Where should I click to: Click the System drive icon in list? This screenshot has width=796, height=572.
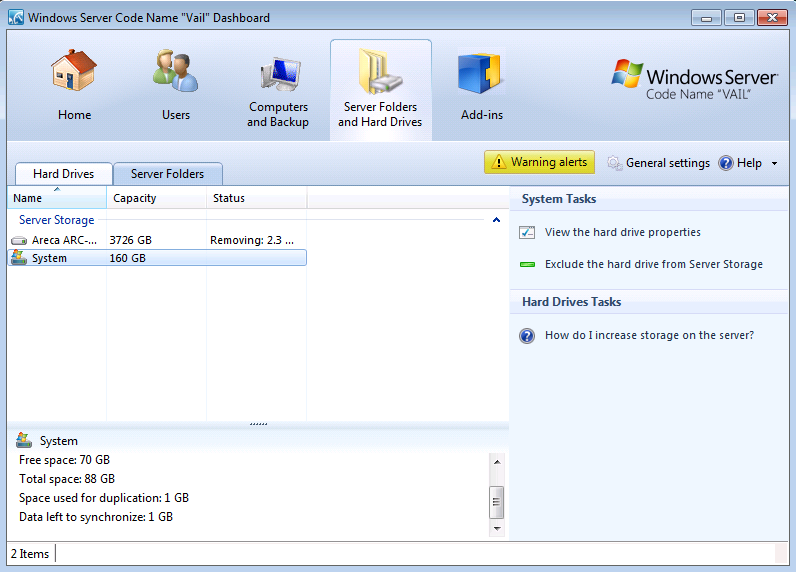(x=19, y=257)
